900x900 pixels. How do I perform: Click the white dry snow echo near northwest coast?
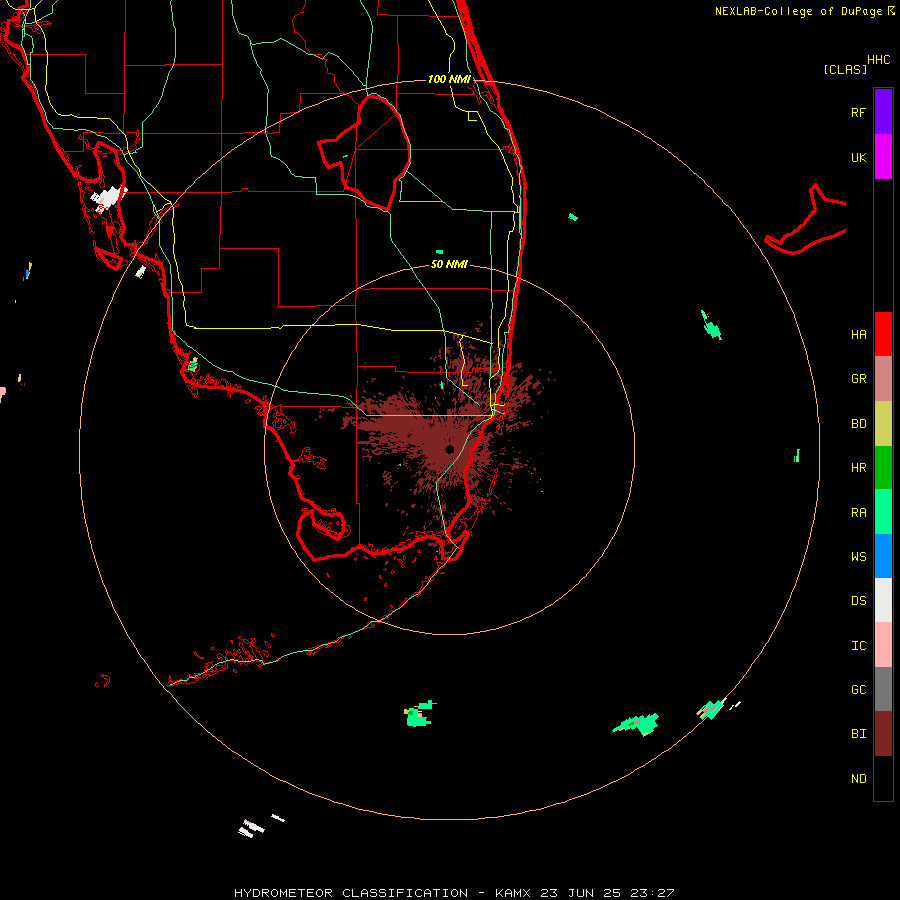click(x=108, y=198)
